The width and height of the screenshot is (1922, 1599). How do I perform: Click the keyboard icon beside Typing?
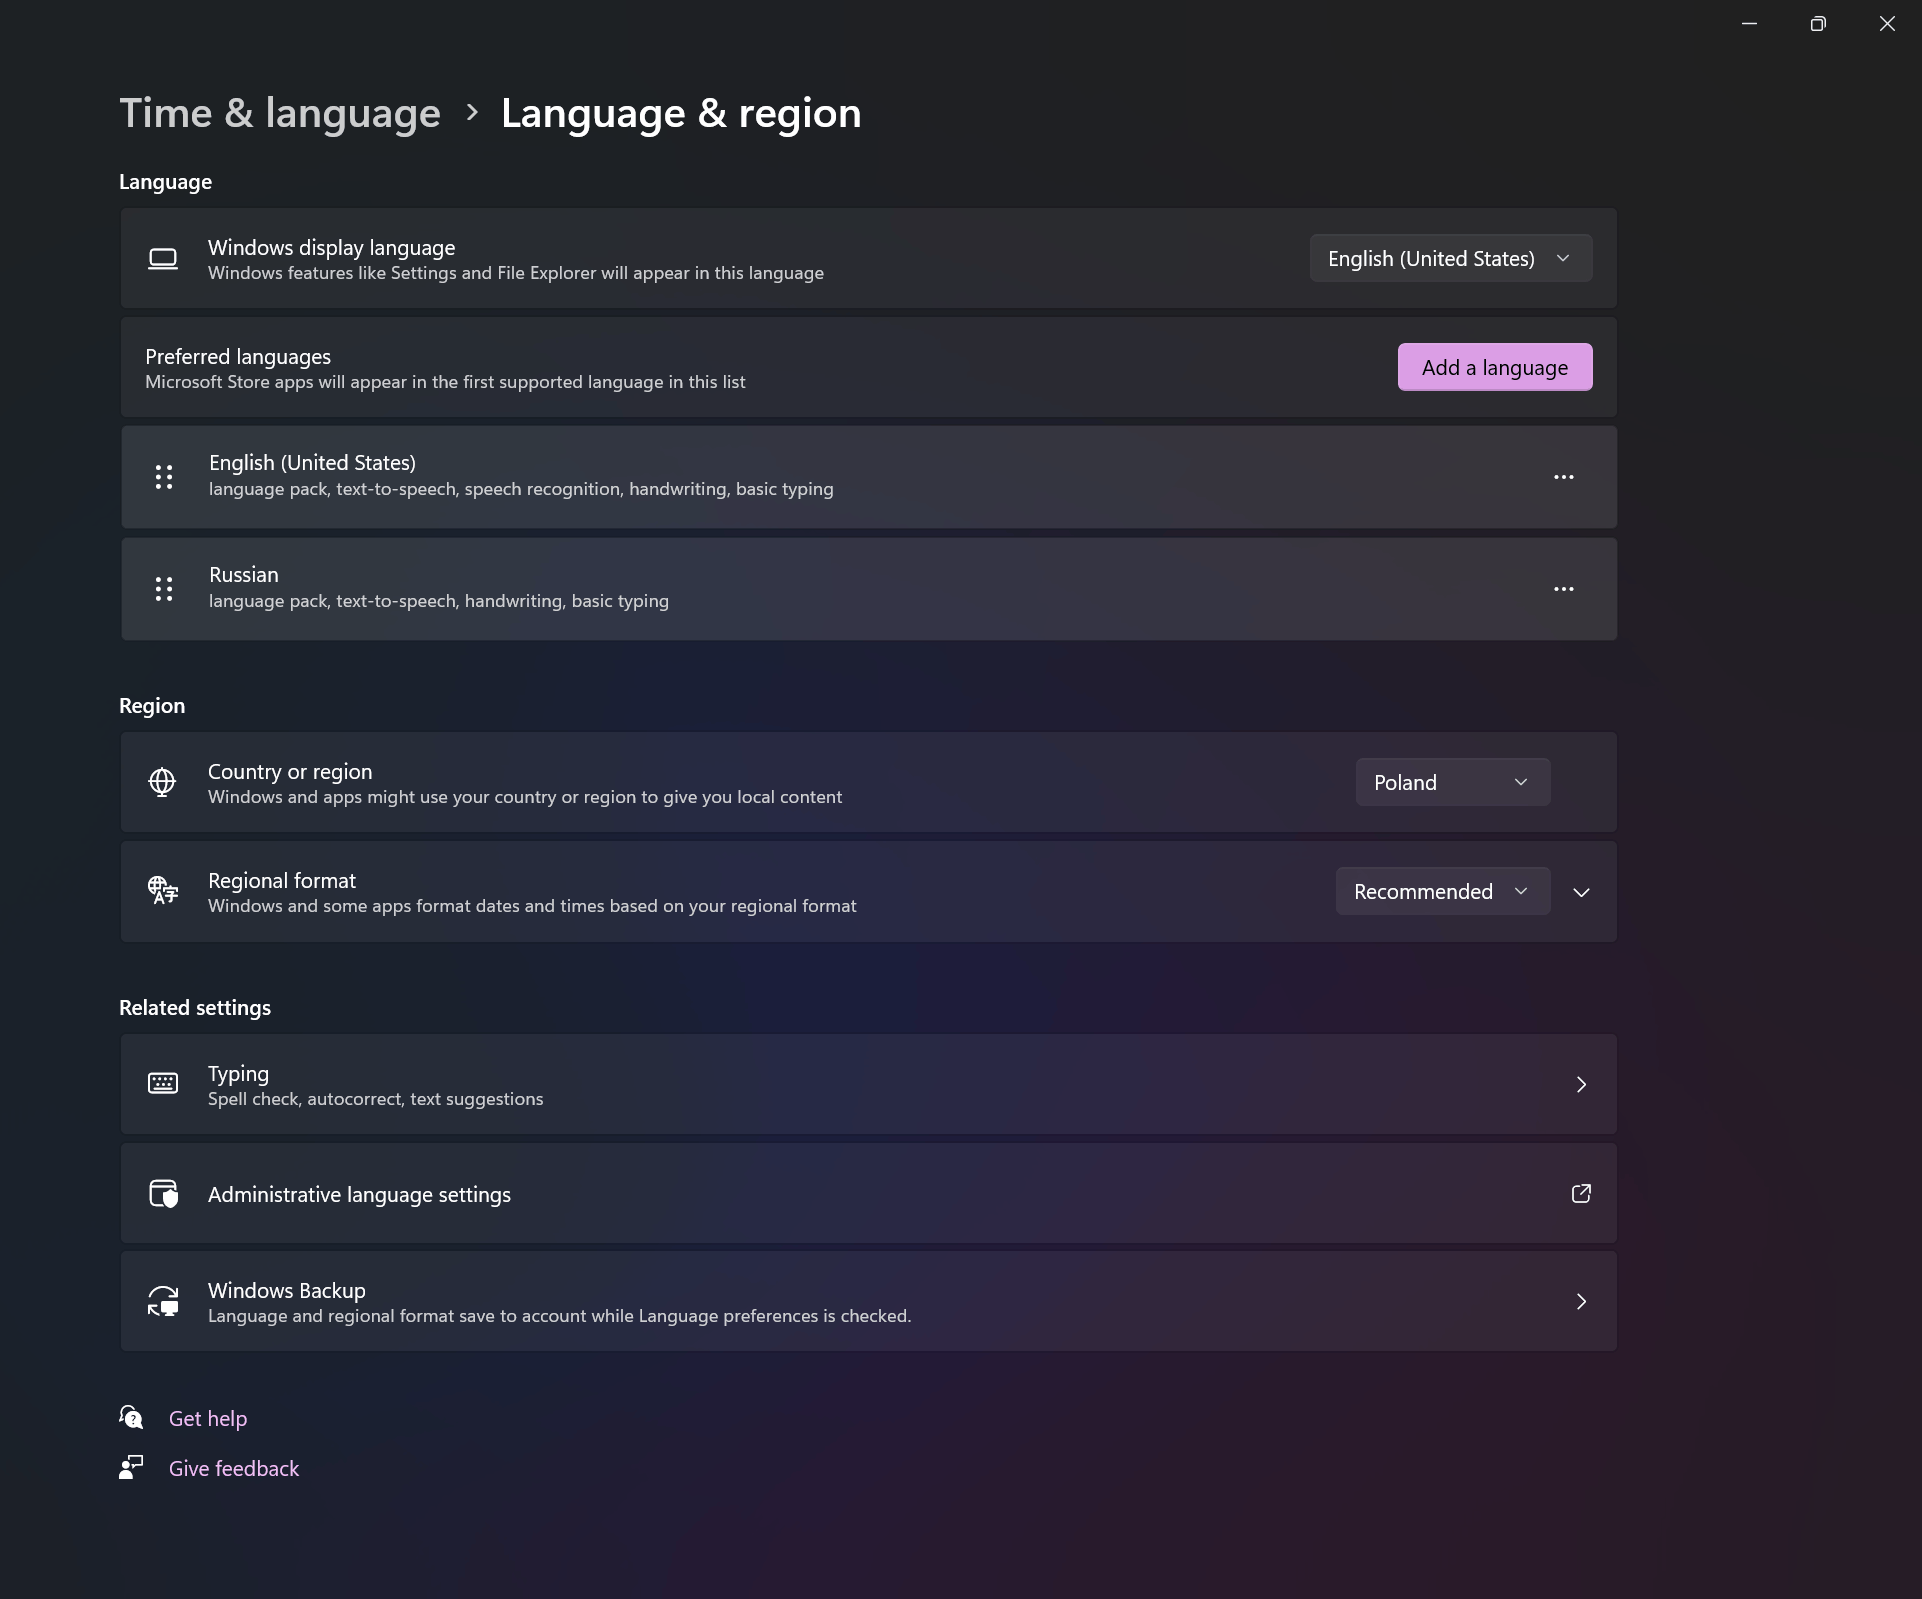(162, 1083)
